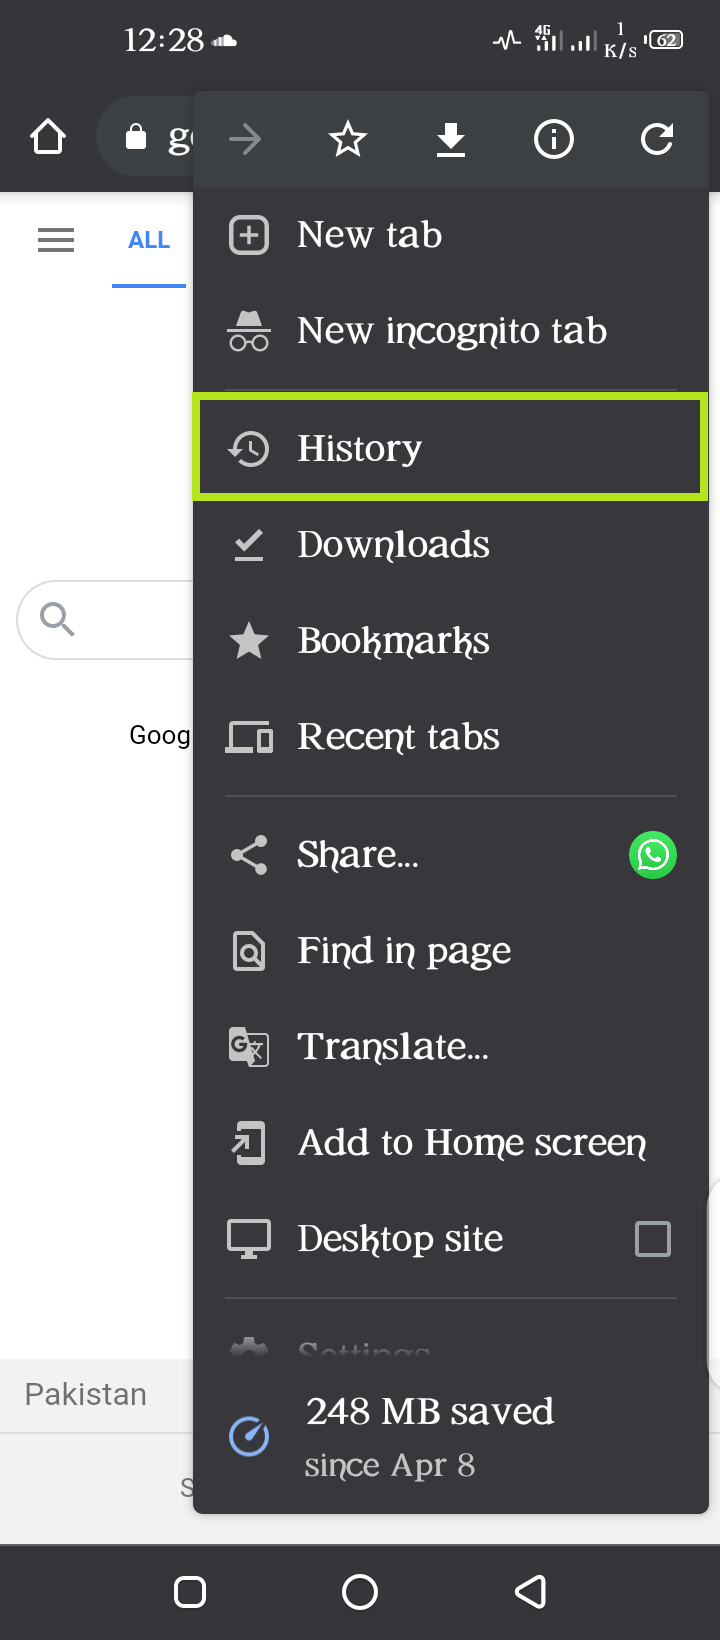
Task: Select Find in page option
Action: (450, 951)
